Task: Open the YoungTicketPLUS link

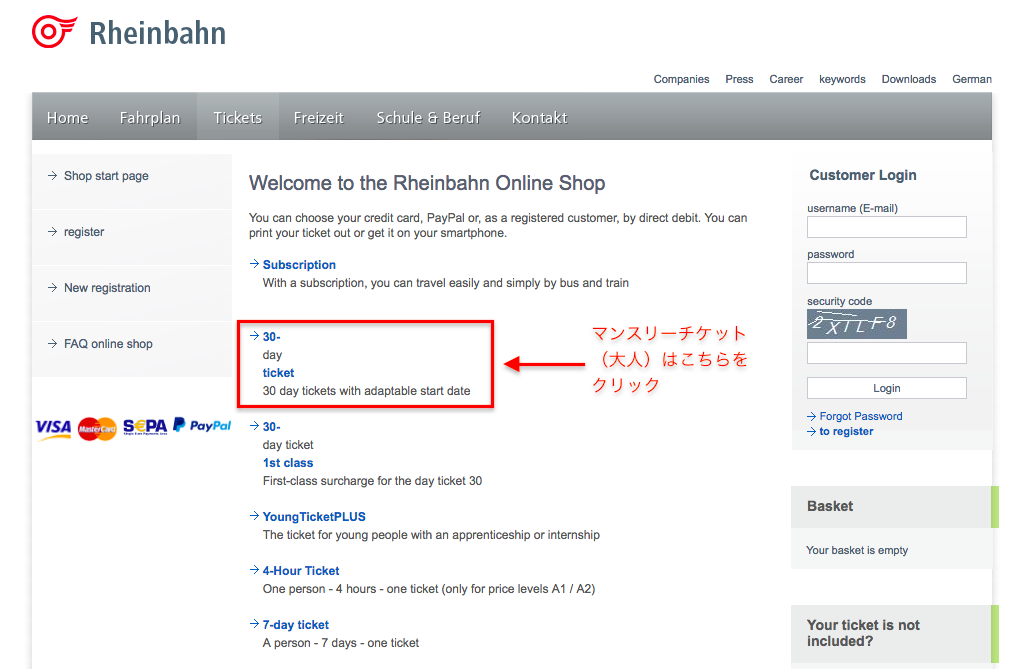Action: (x=314, y=517)
